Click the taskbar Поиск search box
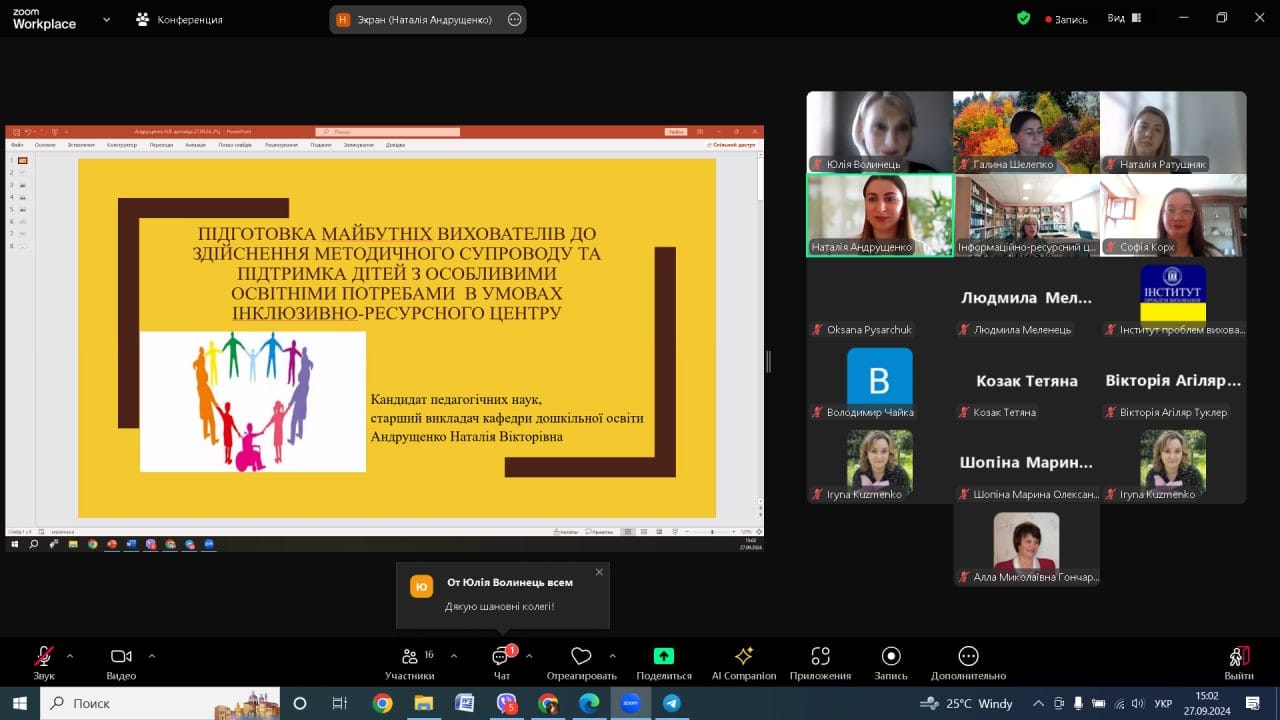This screenshot has height=720, width=1280. point(161,703)
